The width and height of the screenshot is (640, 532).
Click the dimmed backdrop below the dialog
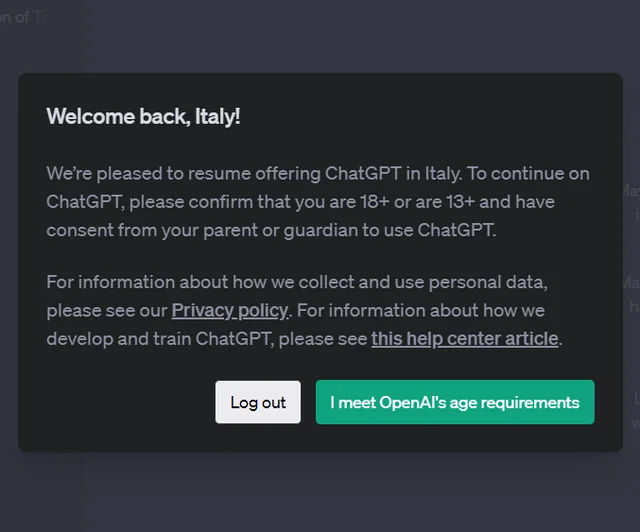coord(320,492)
